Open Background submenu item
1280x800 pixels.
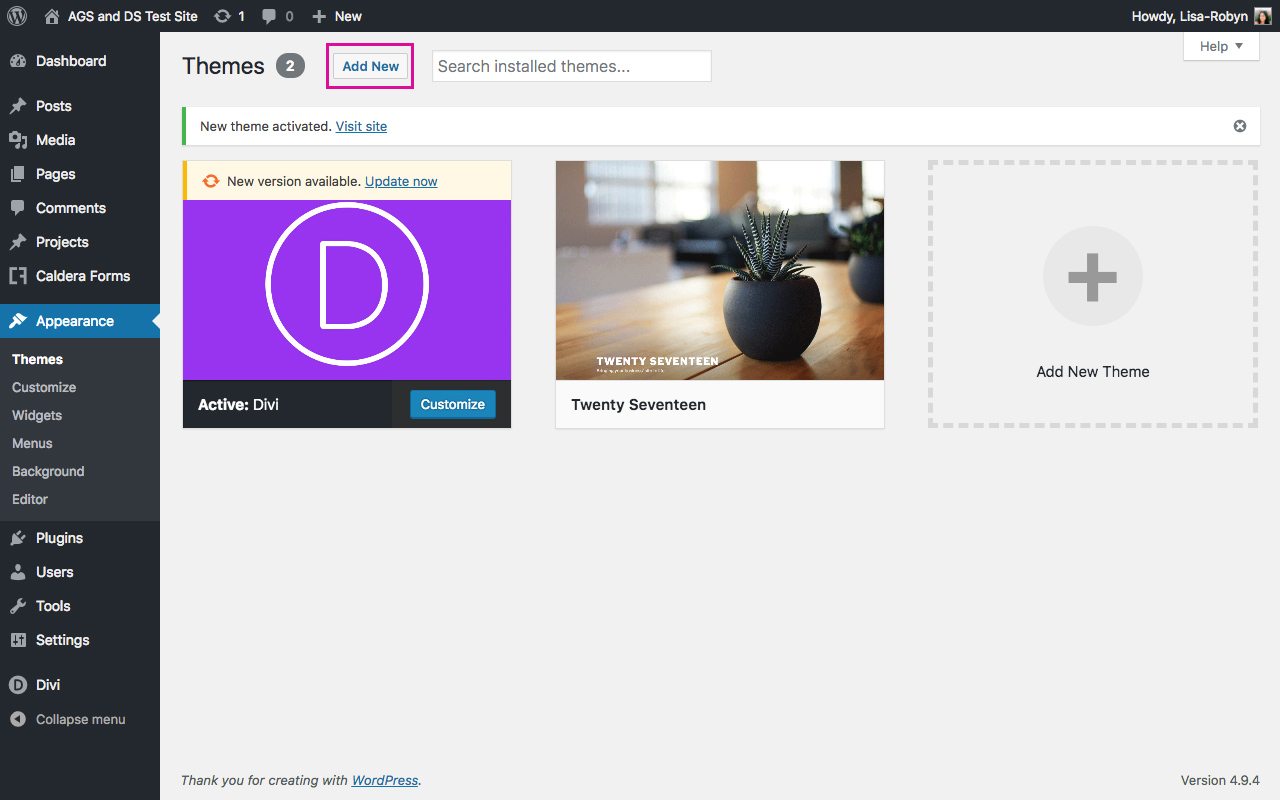pos(48,471)
